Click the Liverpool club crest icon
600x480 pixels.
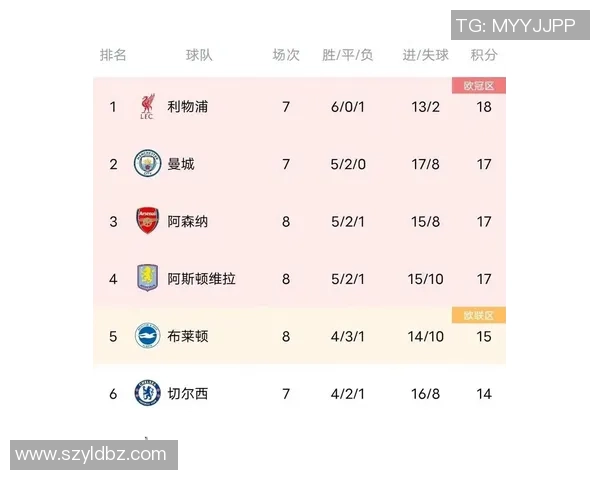(x=147, y=106)
